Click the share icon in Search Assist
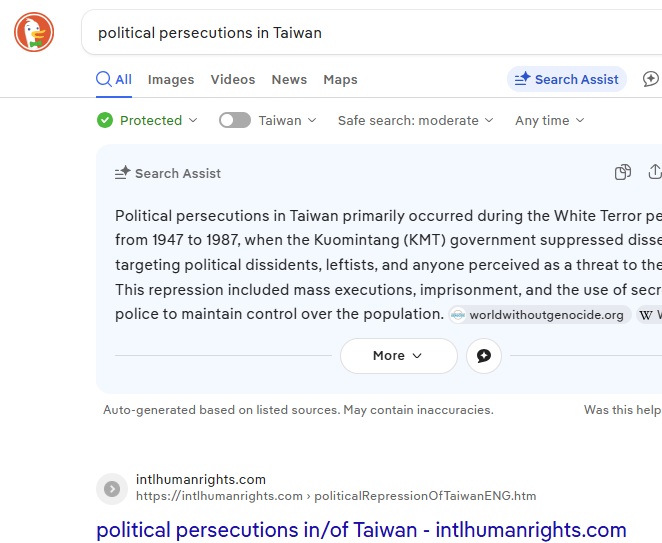The width and height of the screenshot is (662, 543). point(655,172)
